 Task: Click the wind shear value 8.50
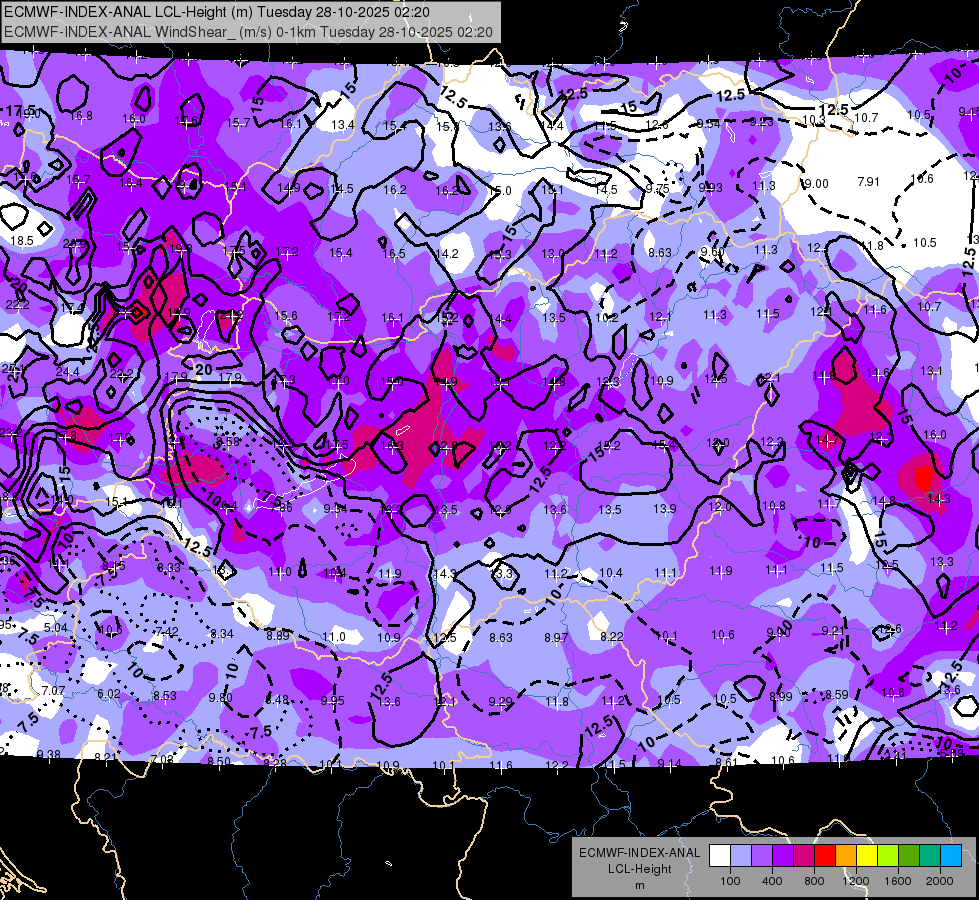219,761
